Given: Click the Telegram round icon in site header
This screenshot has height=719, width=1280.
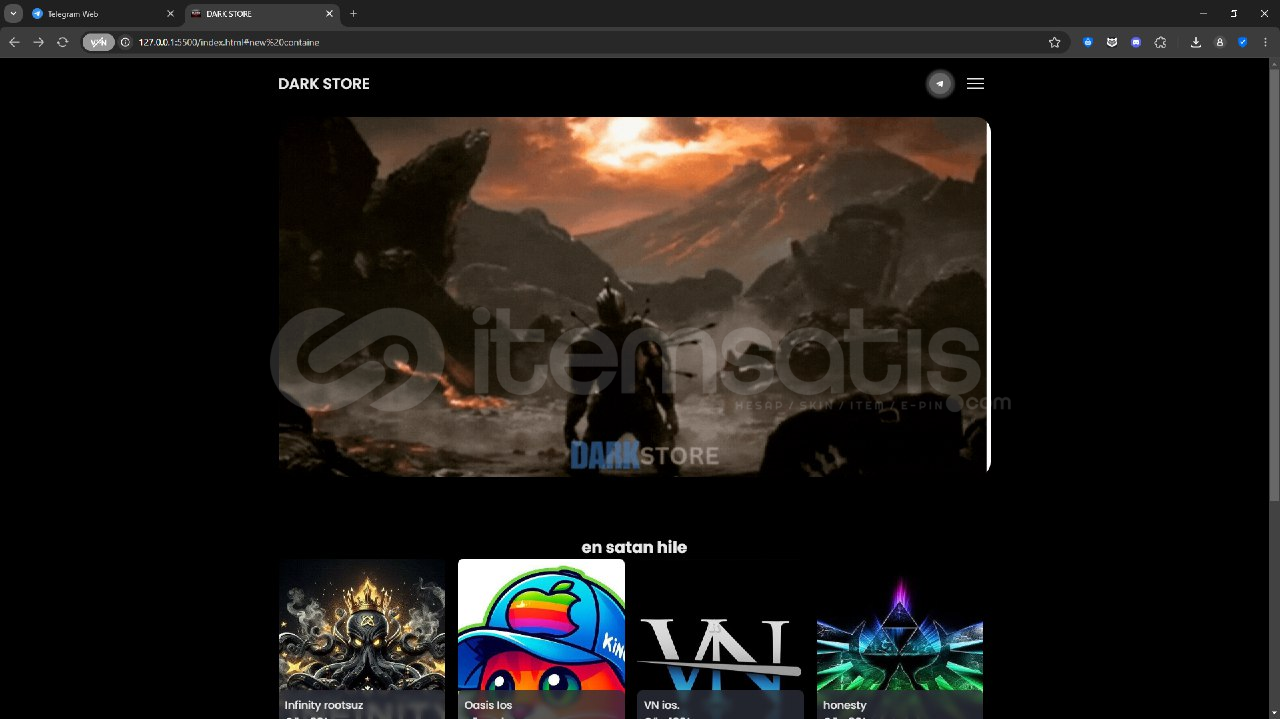Looking at the screenshot, I should 940,84.
